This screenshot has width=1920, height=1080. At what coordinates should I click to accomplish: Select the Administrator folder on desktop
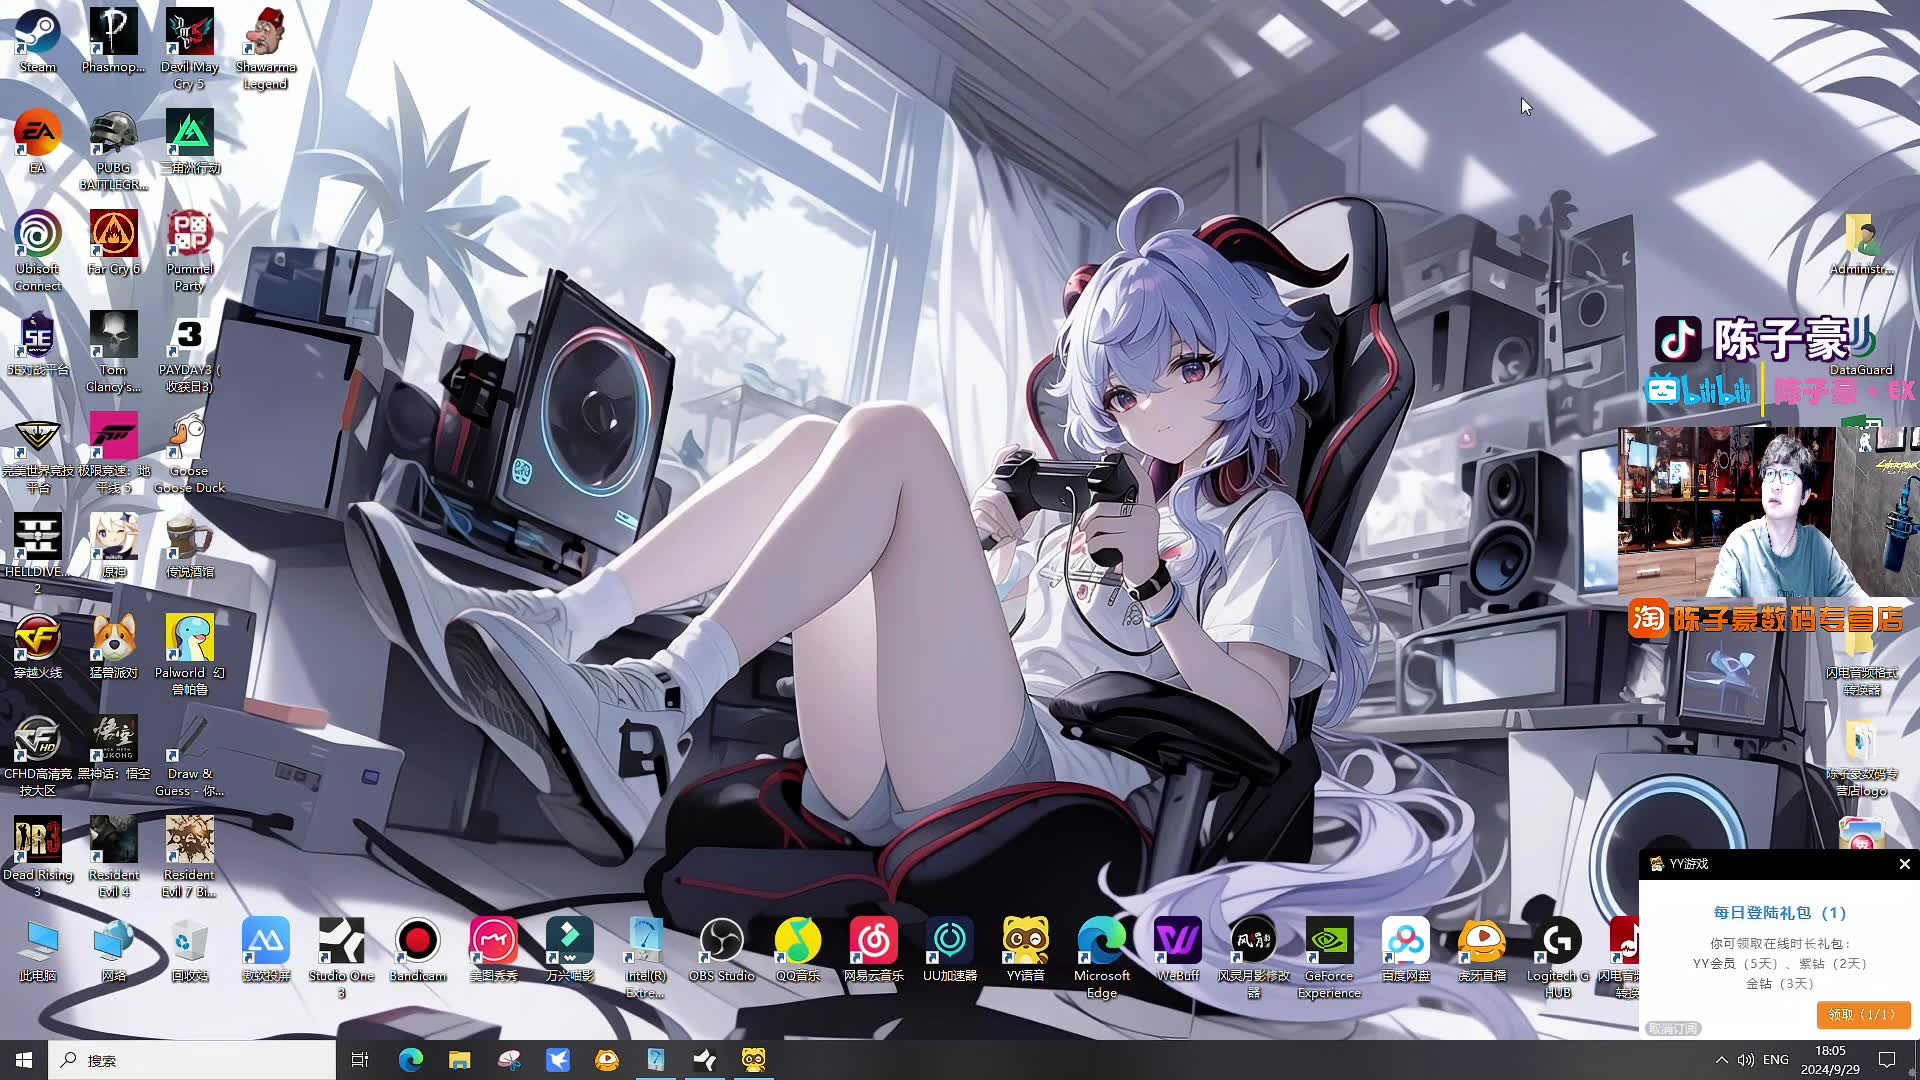(1861, 244)
